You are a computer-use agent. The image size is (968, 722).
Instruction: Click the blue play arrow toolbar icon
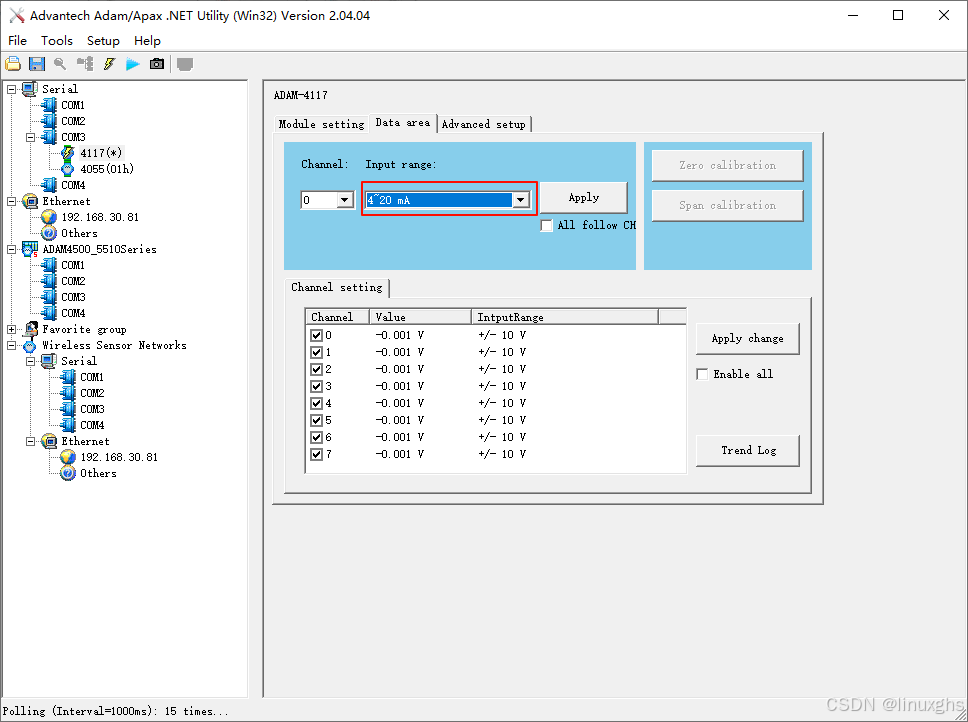(x=133, y=64)
